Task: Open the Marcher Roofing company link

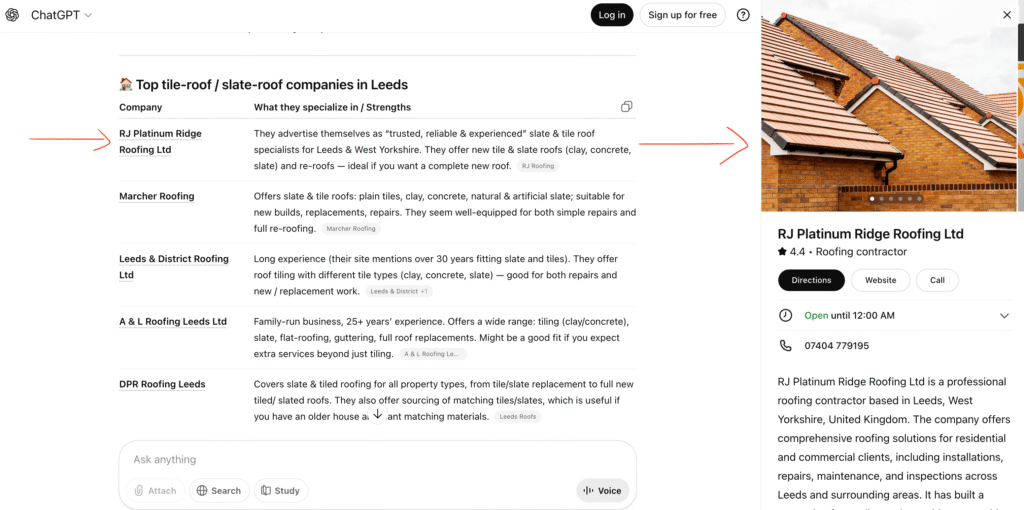Action: [x=157, y=196]
